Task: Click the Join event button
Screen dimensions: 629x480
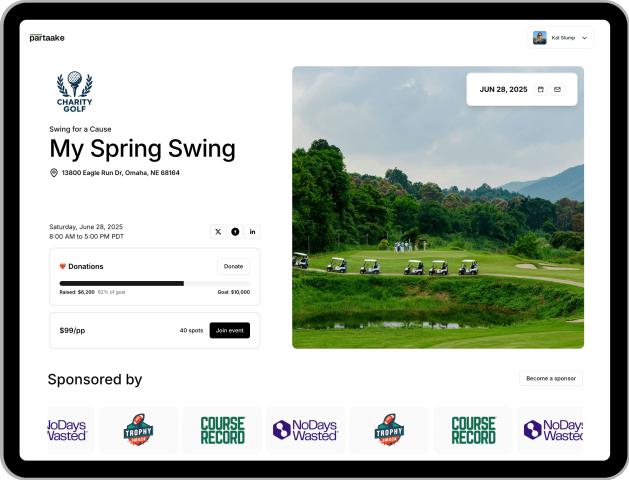Action: click(x=230, y=330)
